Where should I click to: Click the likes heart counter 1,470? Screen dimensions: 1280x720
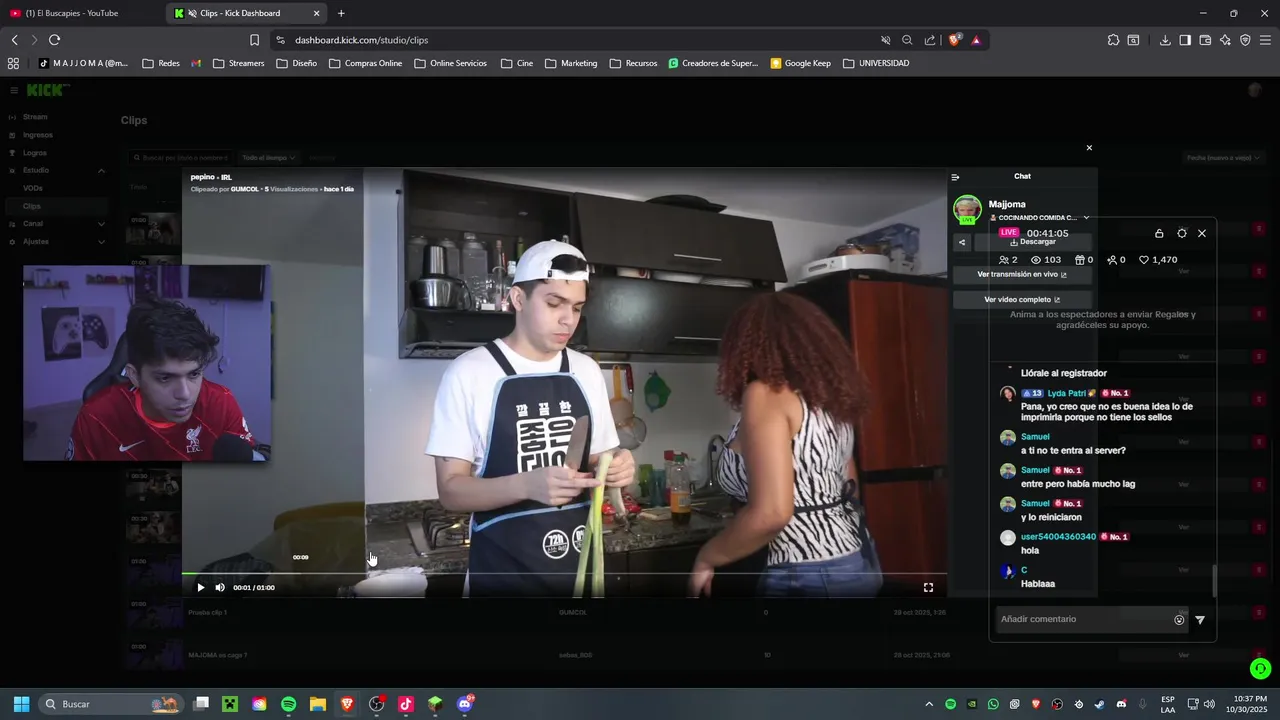tap(1158, 260)
